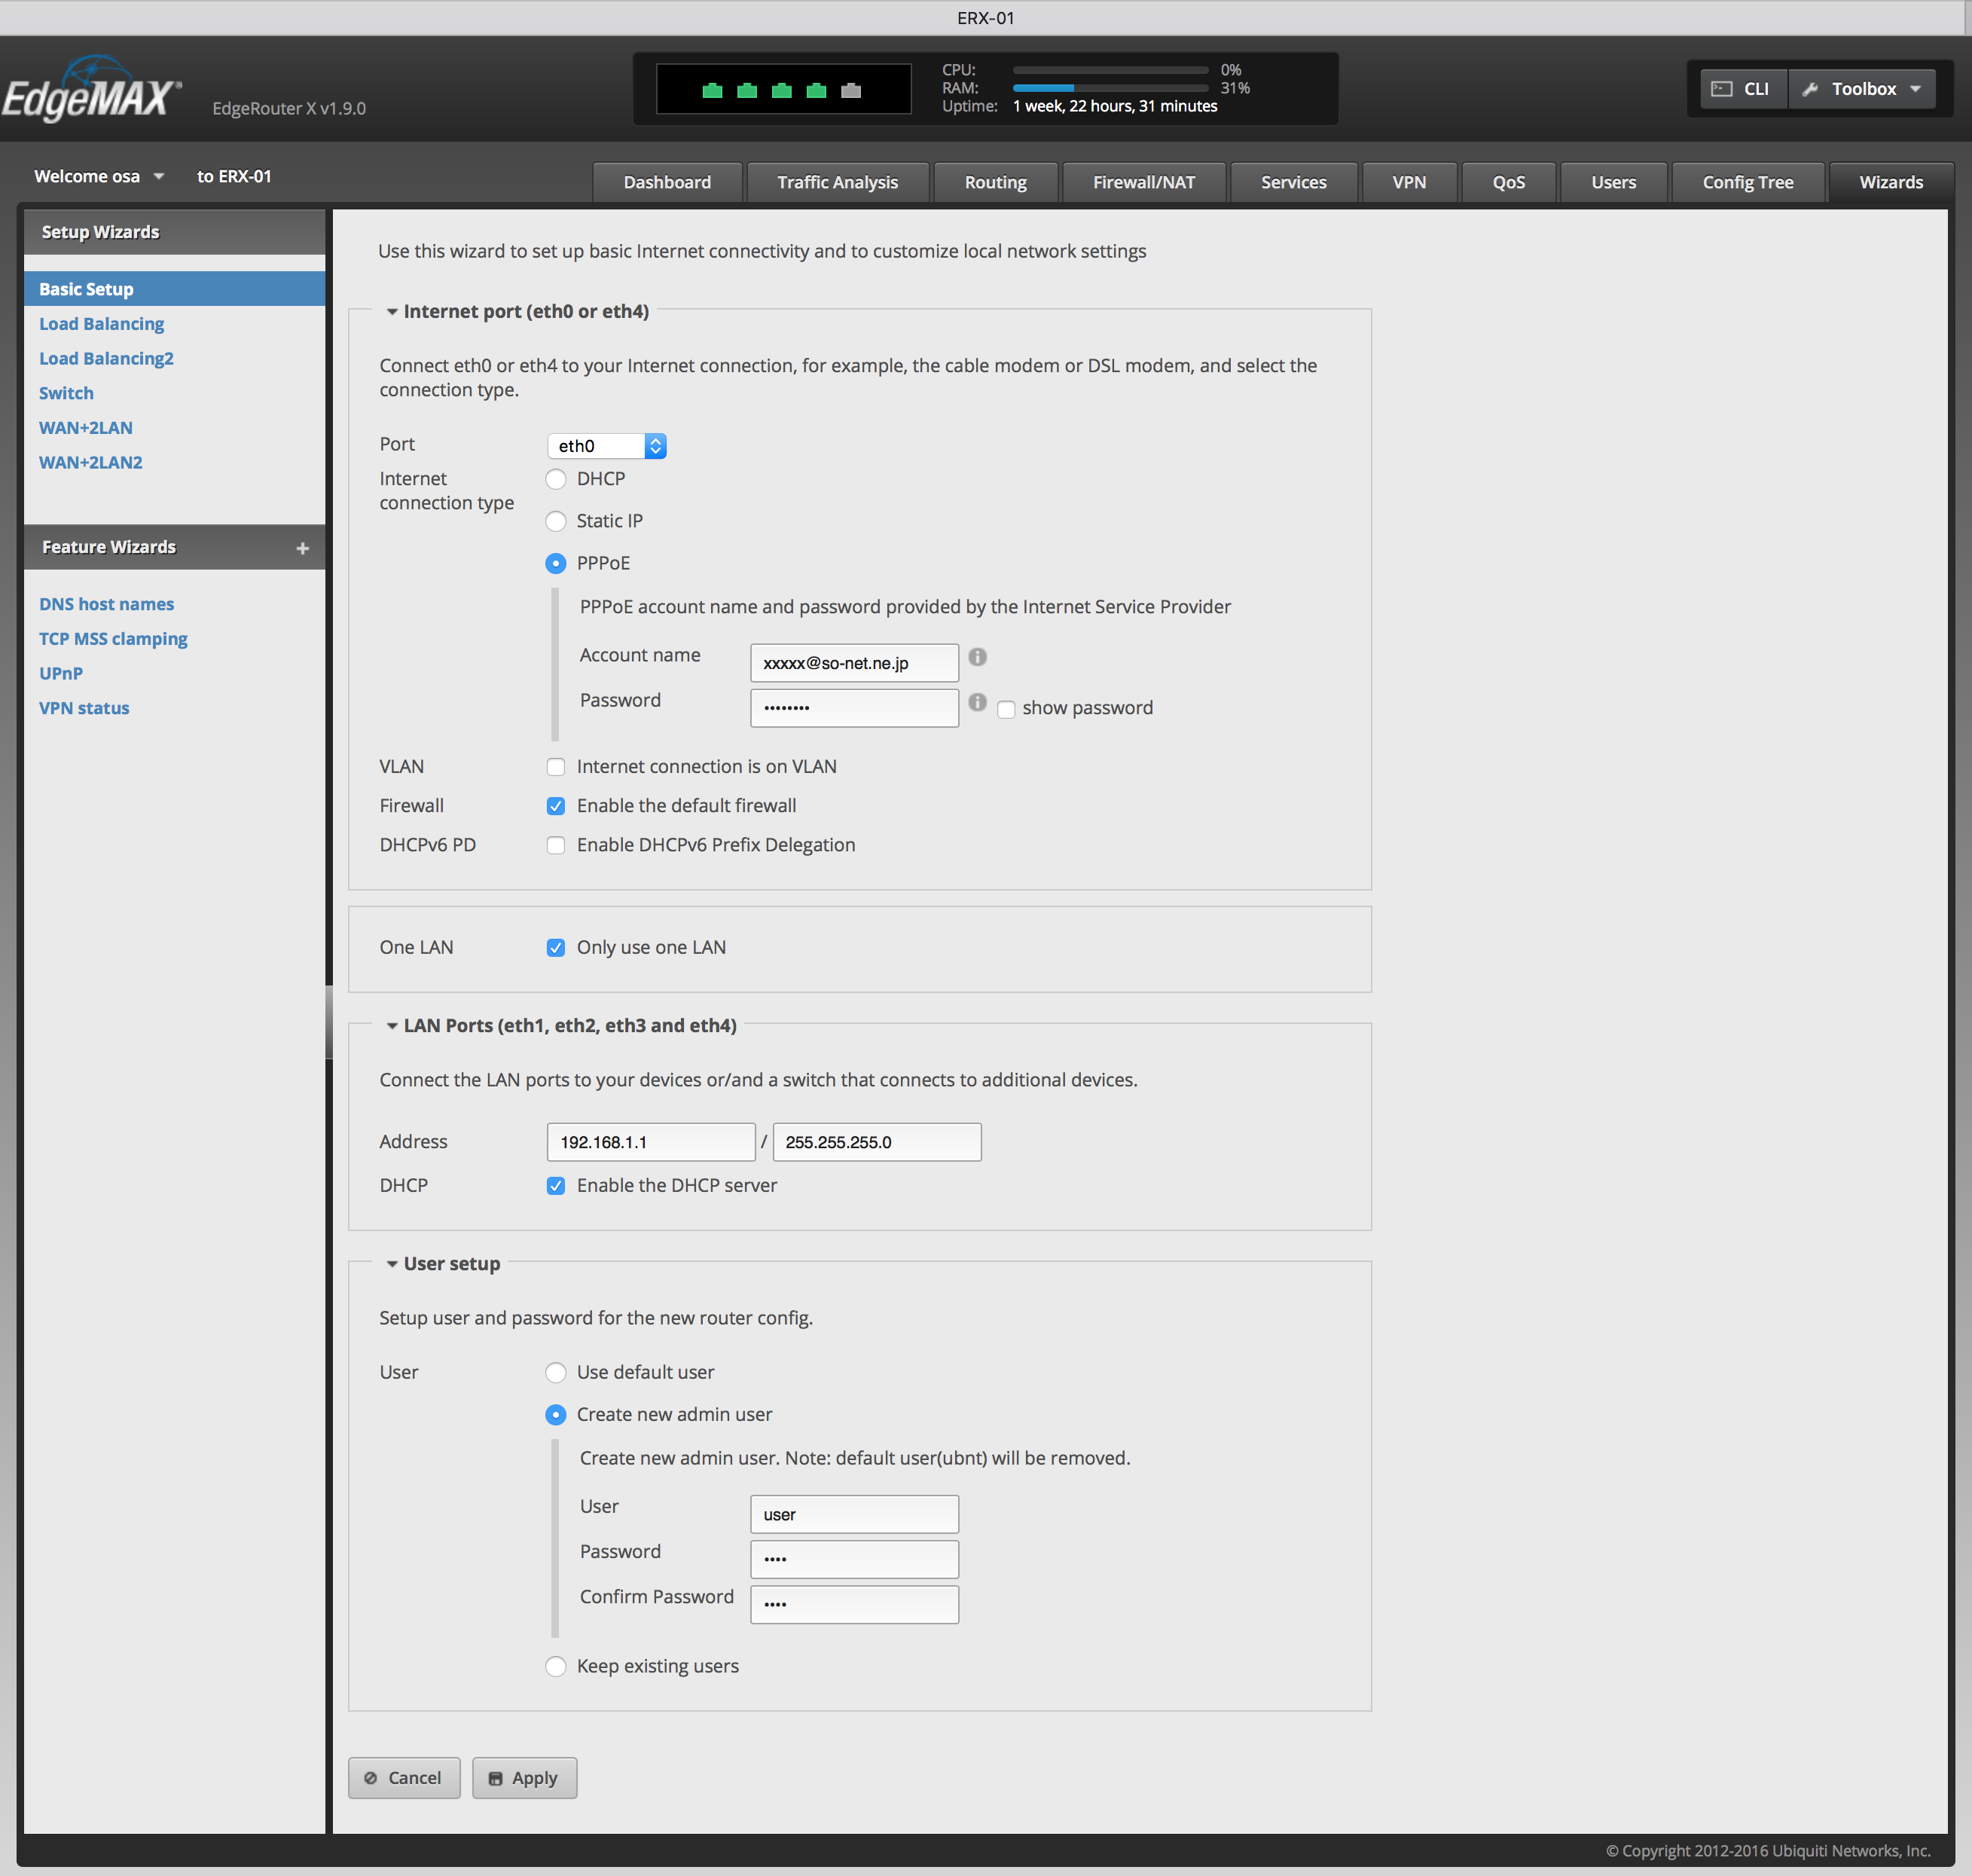Click the PPPoE Account name field
Image resolution: width=1972 pixels, height=1876 pixels.
(854, 663)
